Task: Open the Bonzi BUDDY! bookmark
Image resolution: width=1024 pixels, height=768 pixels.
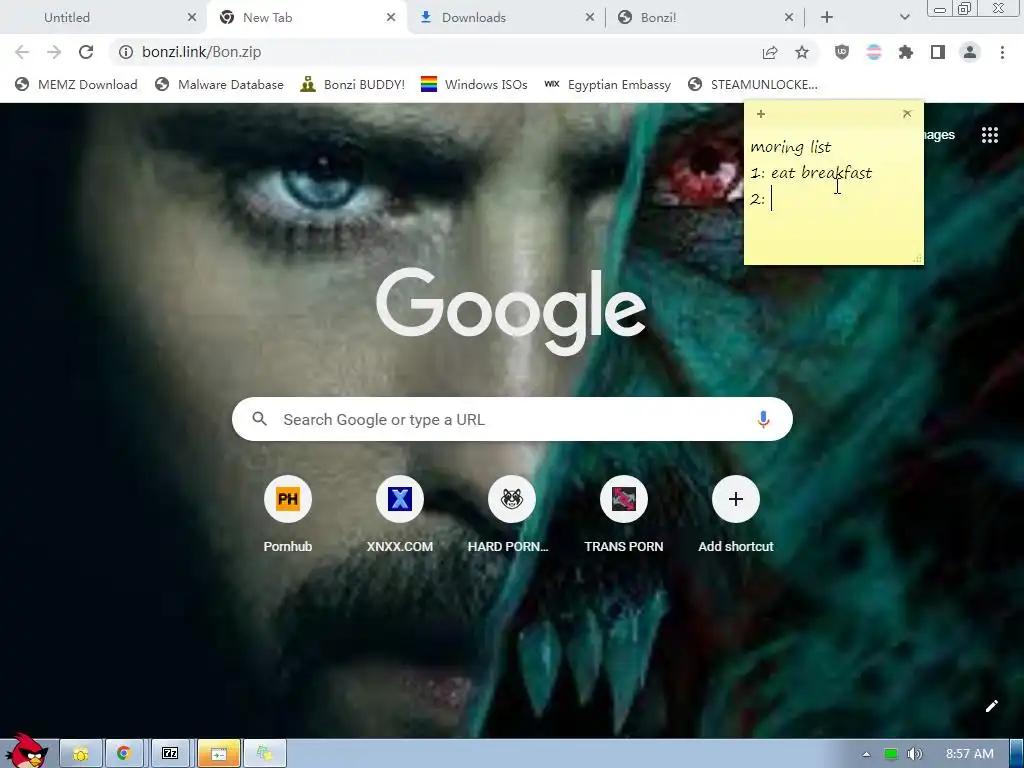Action: 353,84
